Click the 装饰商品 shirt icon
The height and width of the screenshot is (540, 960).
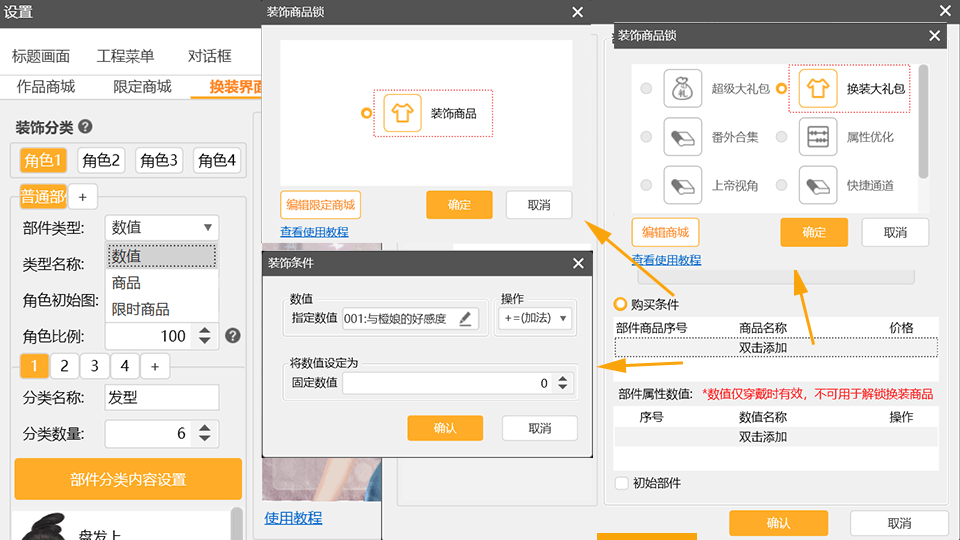403,113
